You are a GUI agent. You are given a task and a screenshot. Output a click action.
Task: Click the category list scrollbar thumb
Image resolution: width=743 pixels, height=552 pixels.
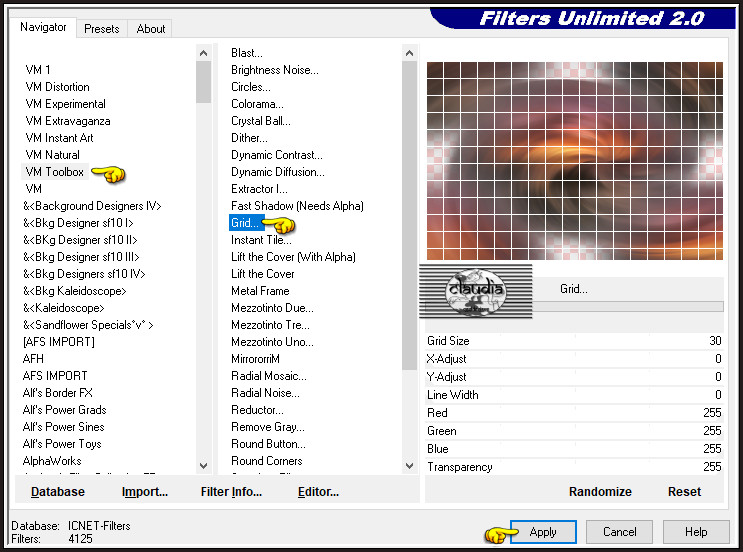click(203, 82)
